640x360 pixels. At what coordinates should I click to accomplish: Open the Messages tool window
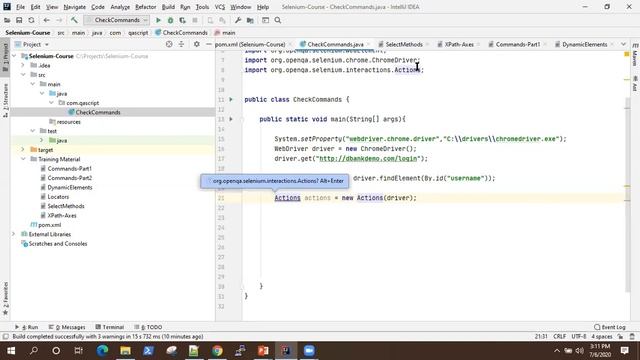(67, 327)
